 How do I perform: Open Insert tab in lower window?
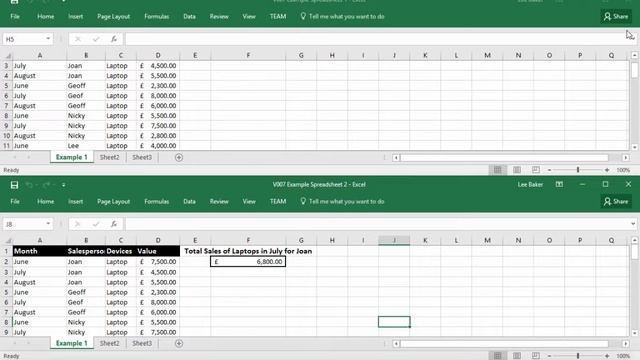[x=76, y=201]
